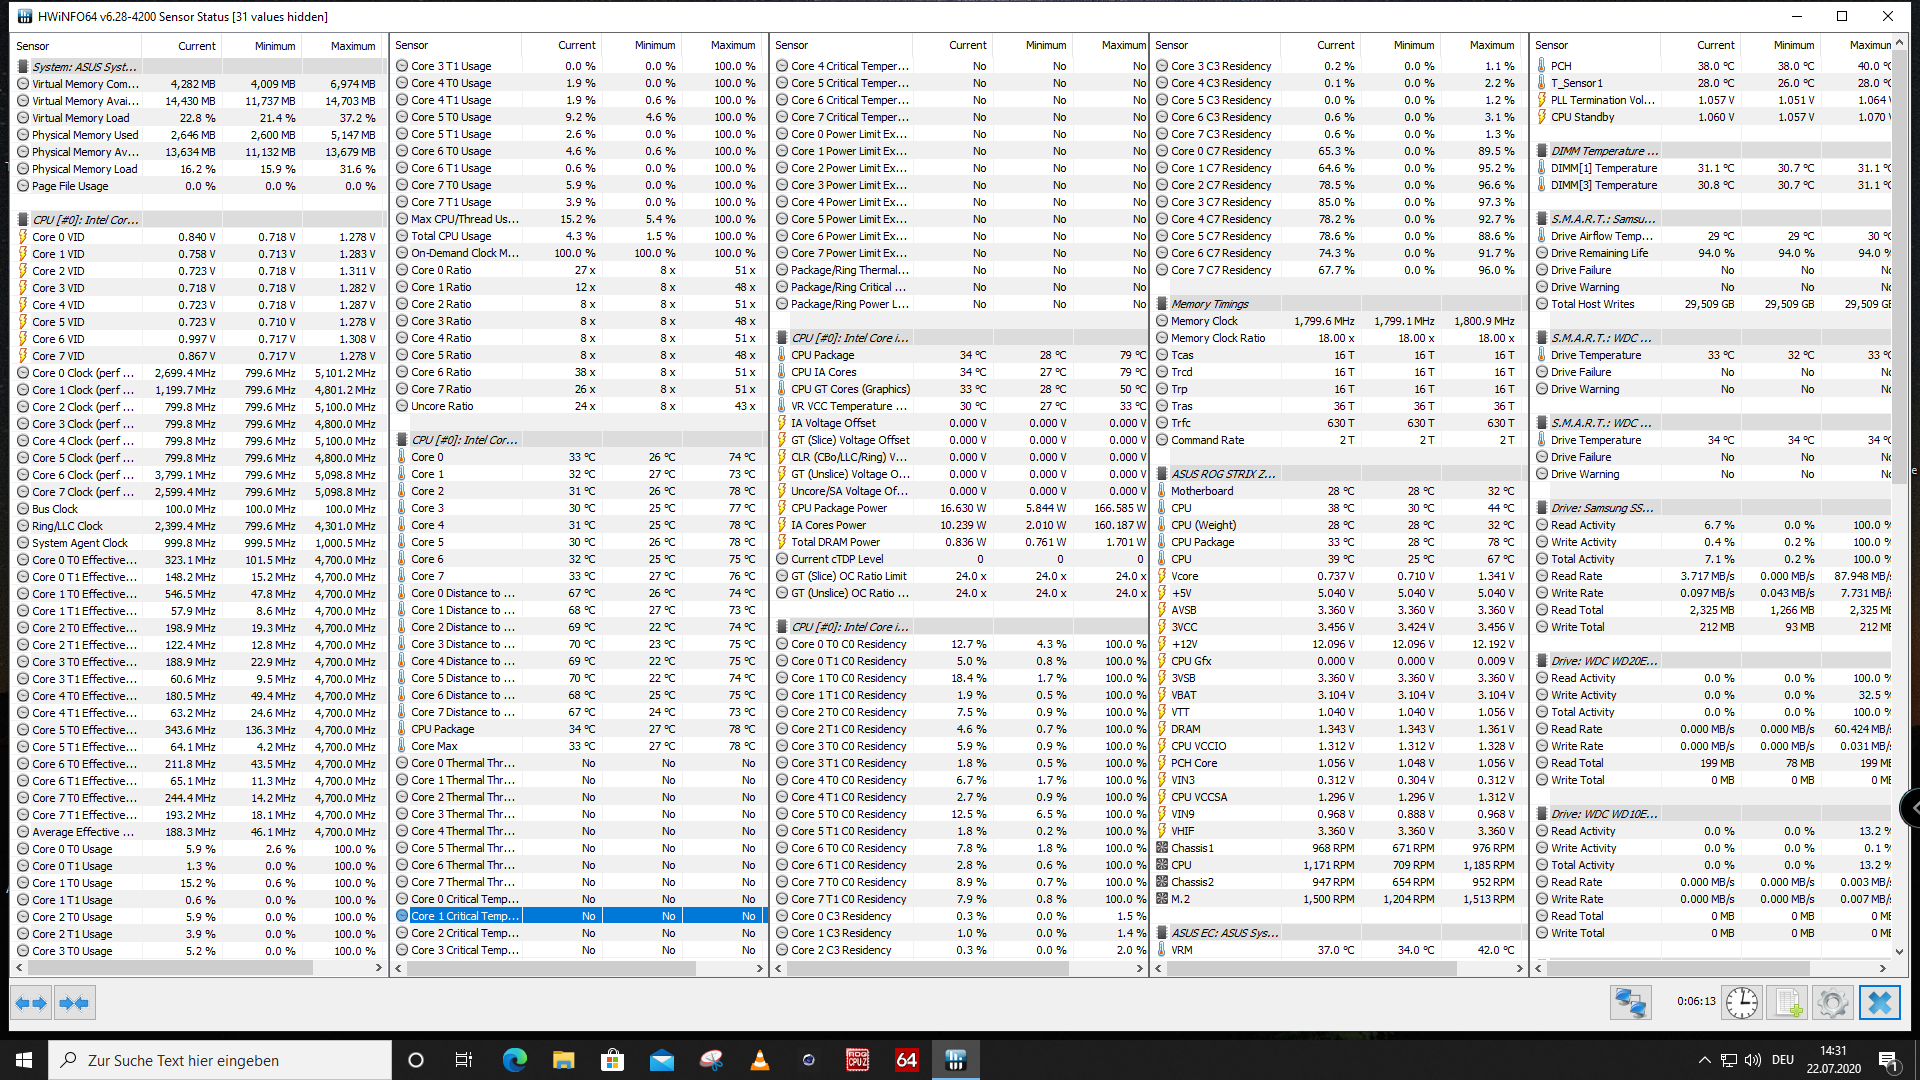The width and height of the screenshot is (1920, 1080).
Task: Select the Motherboard temperature row
Action: coord(1338,491)
